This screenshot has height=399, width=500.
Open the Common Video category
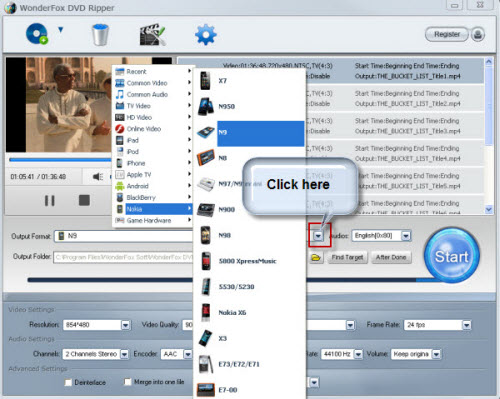click(153, 83)
